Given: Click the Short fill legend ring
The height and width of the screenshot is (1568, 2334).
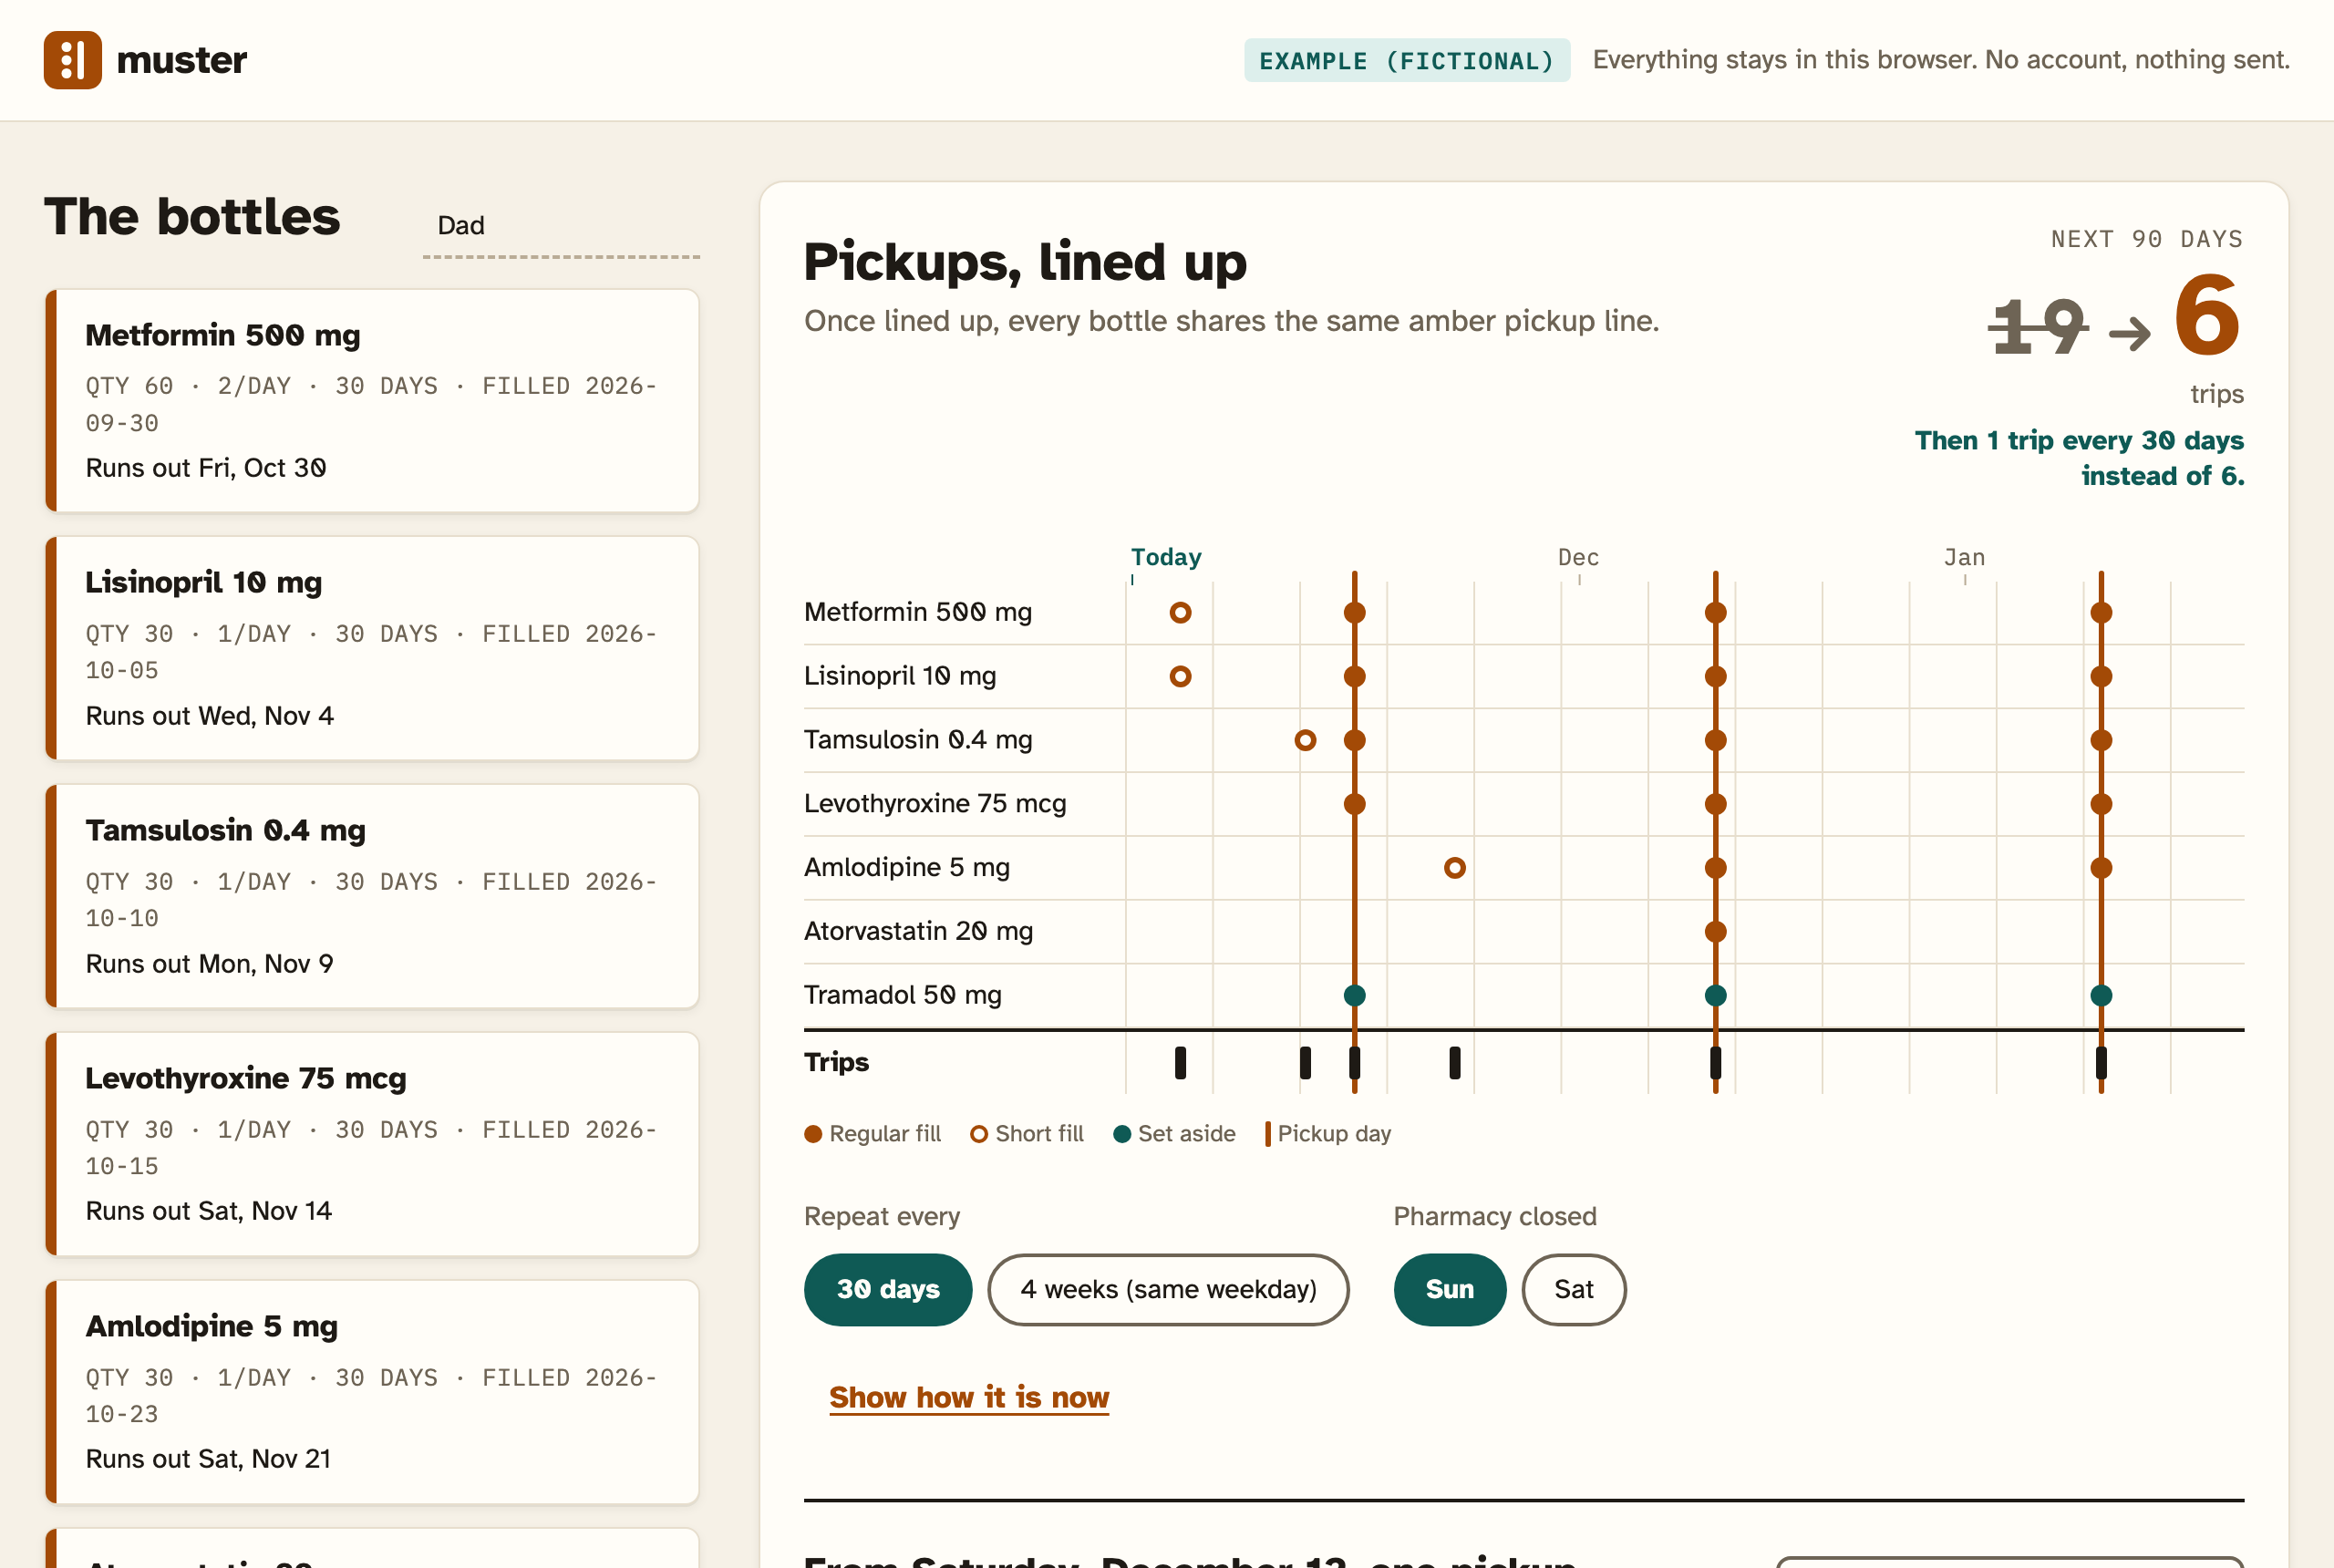Looking at the screenshot, I should (x=979, y=1134).
